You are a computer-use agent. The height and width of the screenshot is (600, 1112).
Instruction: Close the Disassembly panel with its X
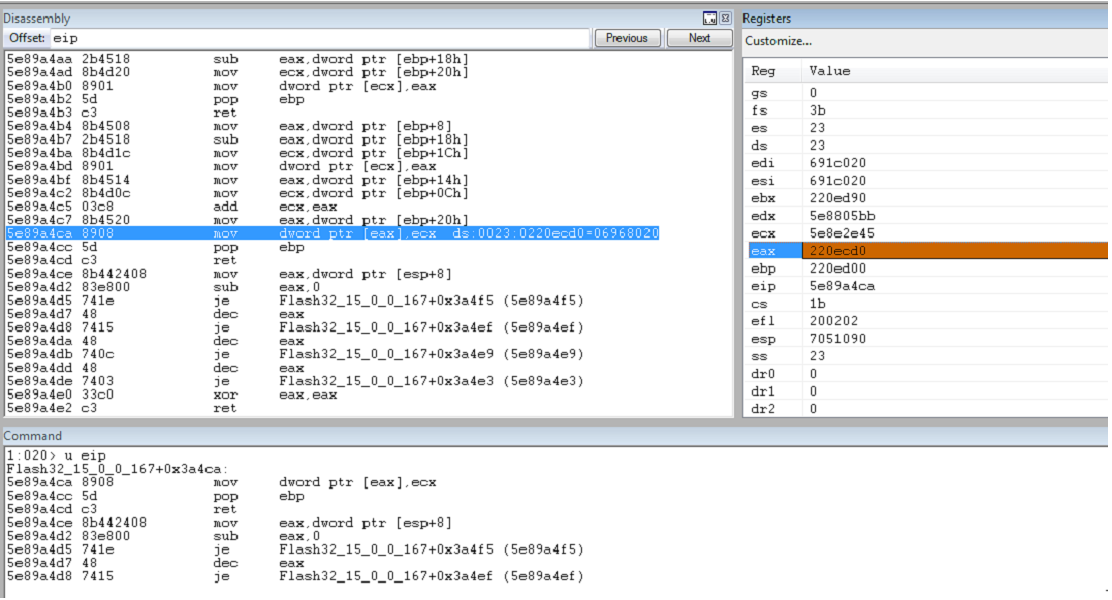(x=725, y=18)
